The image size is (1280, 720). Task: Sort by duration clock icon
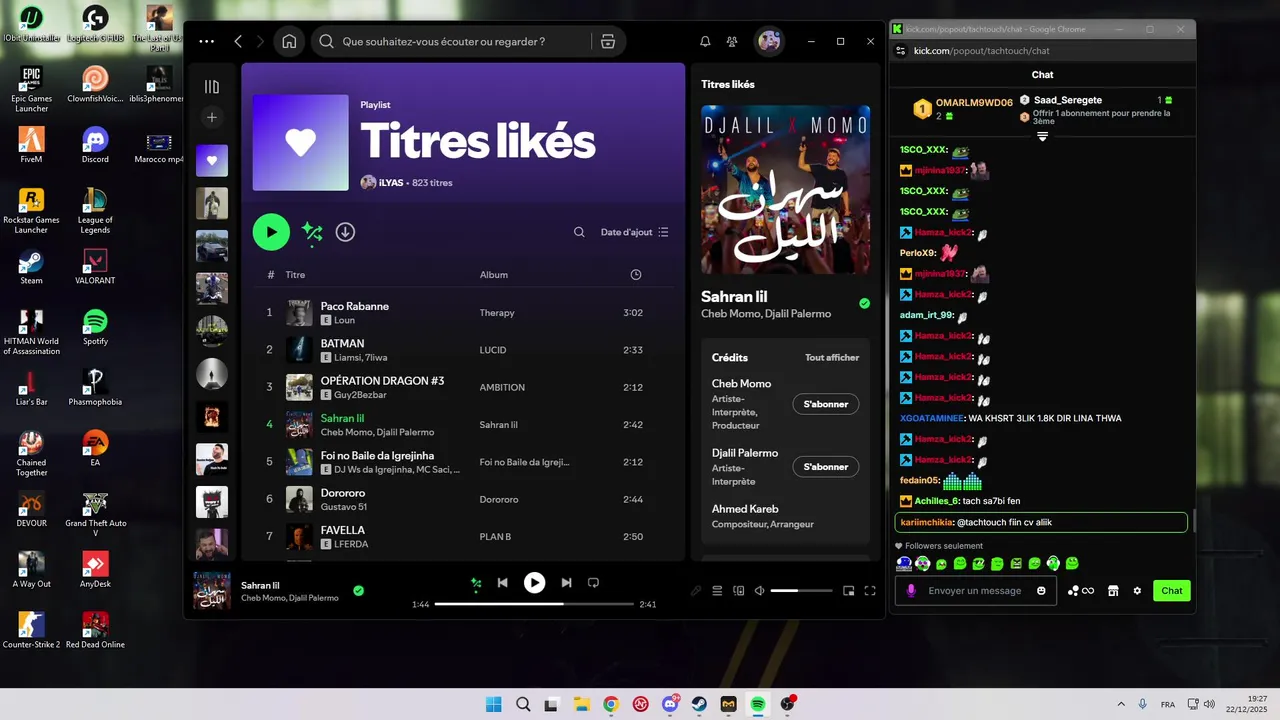tap(636, 275)
